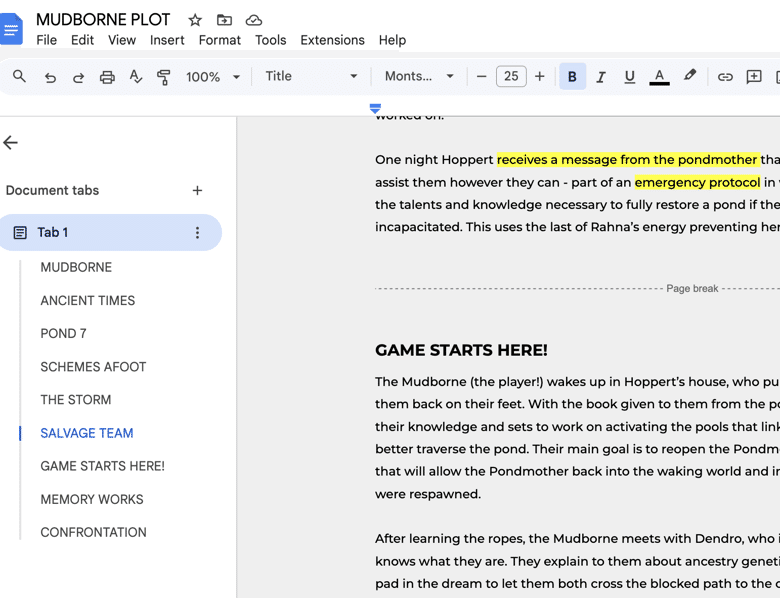Jump to THE STORM heading
This screenshot has height=598, width=780.
point(76,399)
